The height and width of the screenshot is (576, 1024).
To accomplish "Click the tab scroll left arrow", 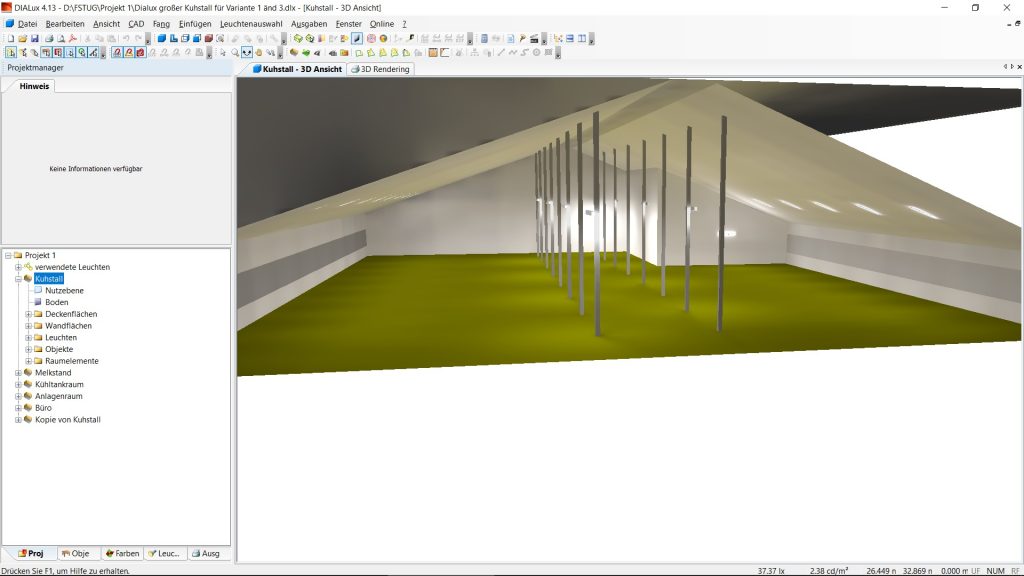I will tap(1005, 67).
